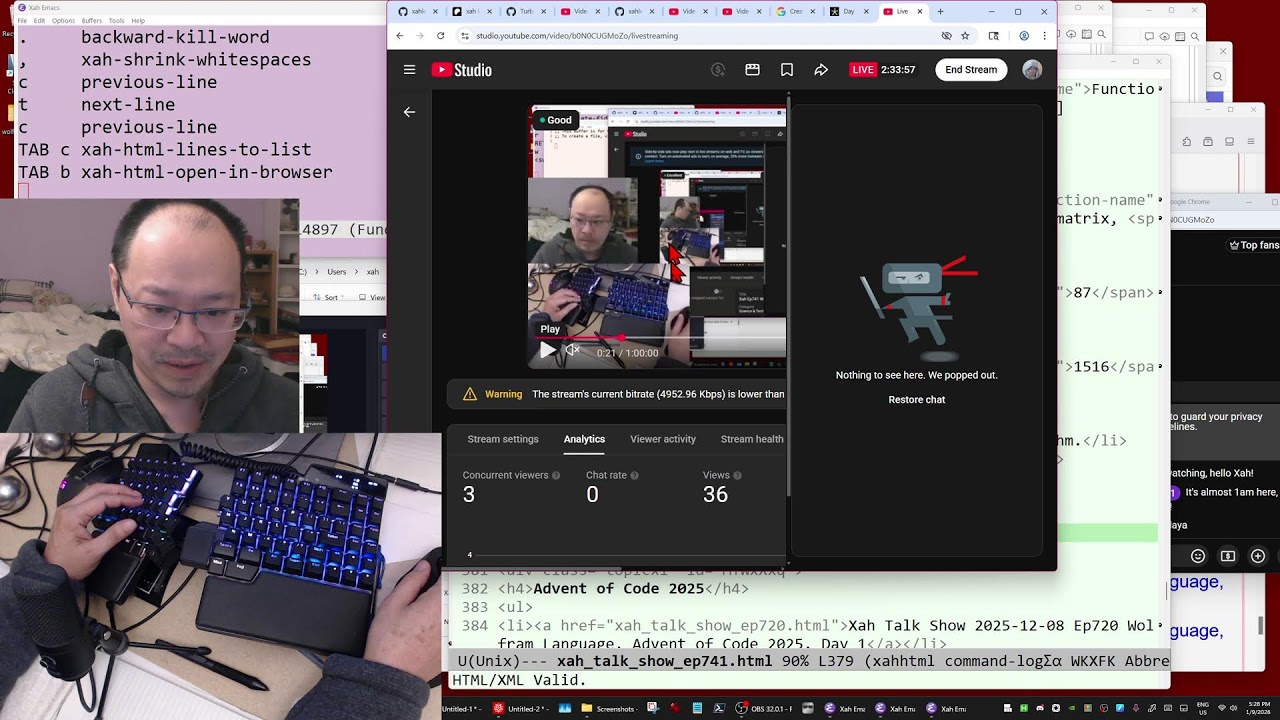Open Edit menu in Xah Emacs
Screen dimensions: 1280x720
pos(39,20)
